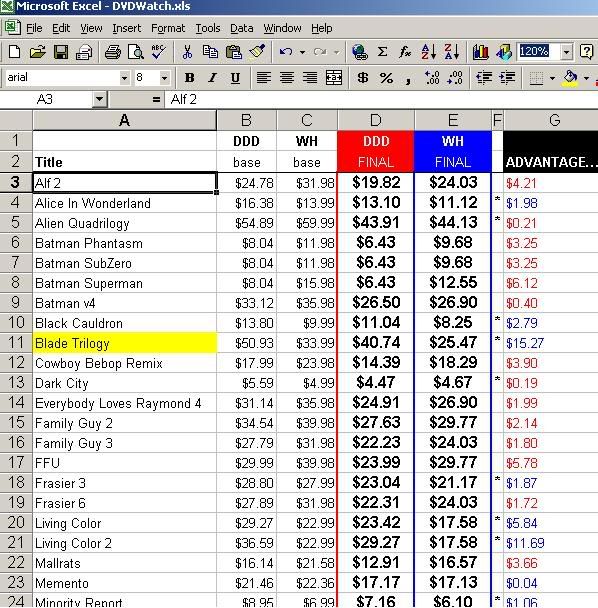Open the Data menu
This screenshot has height=608, width=598.
tap(242, 28)
